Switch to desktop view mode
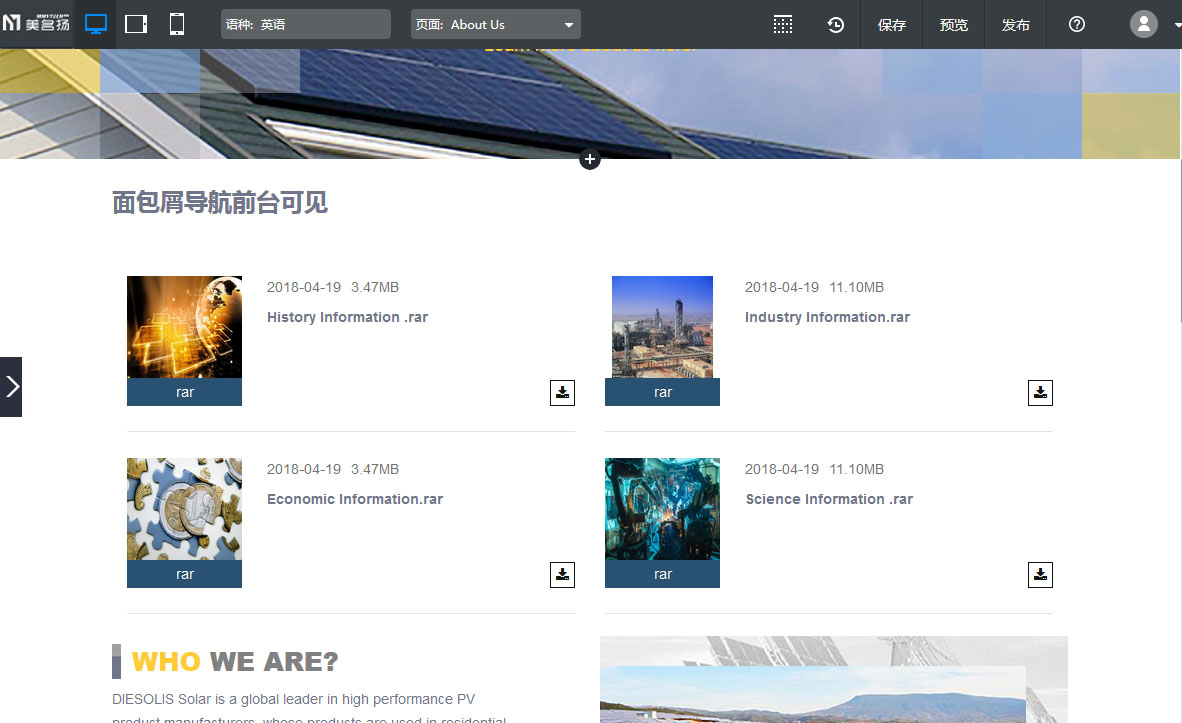 (96, 24)
